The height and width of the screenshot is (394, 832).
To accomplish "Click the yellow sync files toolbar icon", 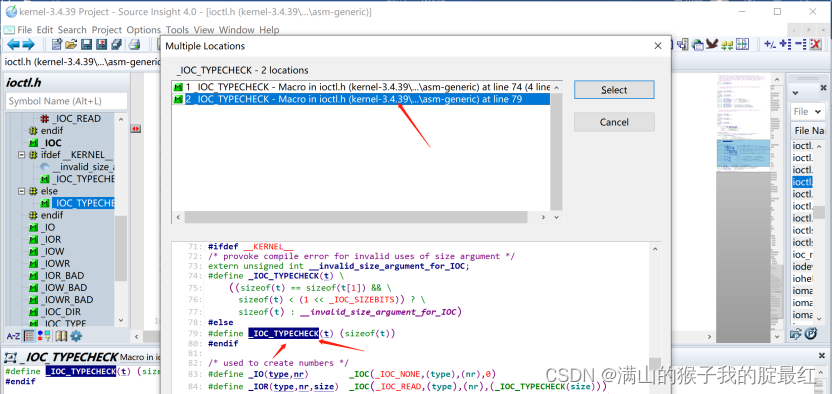I will point(727,45).
